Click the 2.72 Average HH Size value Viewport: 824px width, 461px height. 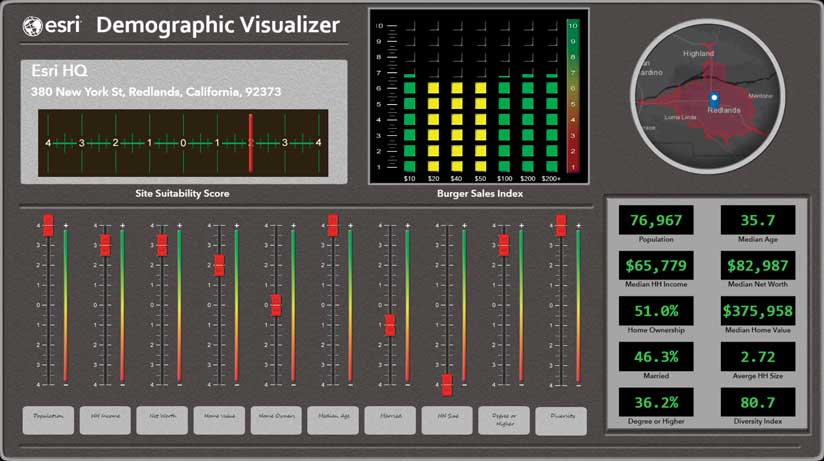pyautogui.click(x=758, y=357)
